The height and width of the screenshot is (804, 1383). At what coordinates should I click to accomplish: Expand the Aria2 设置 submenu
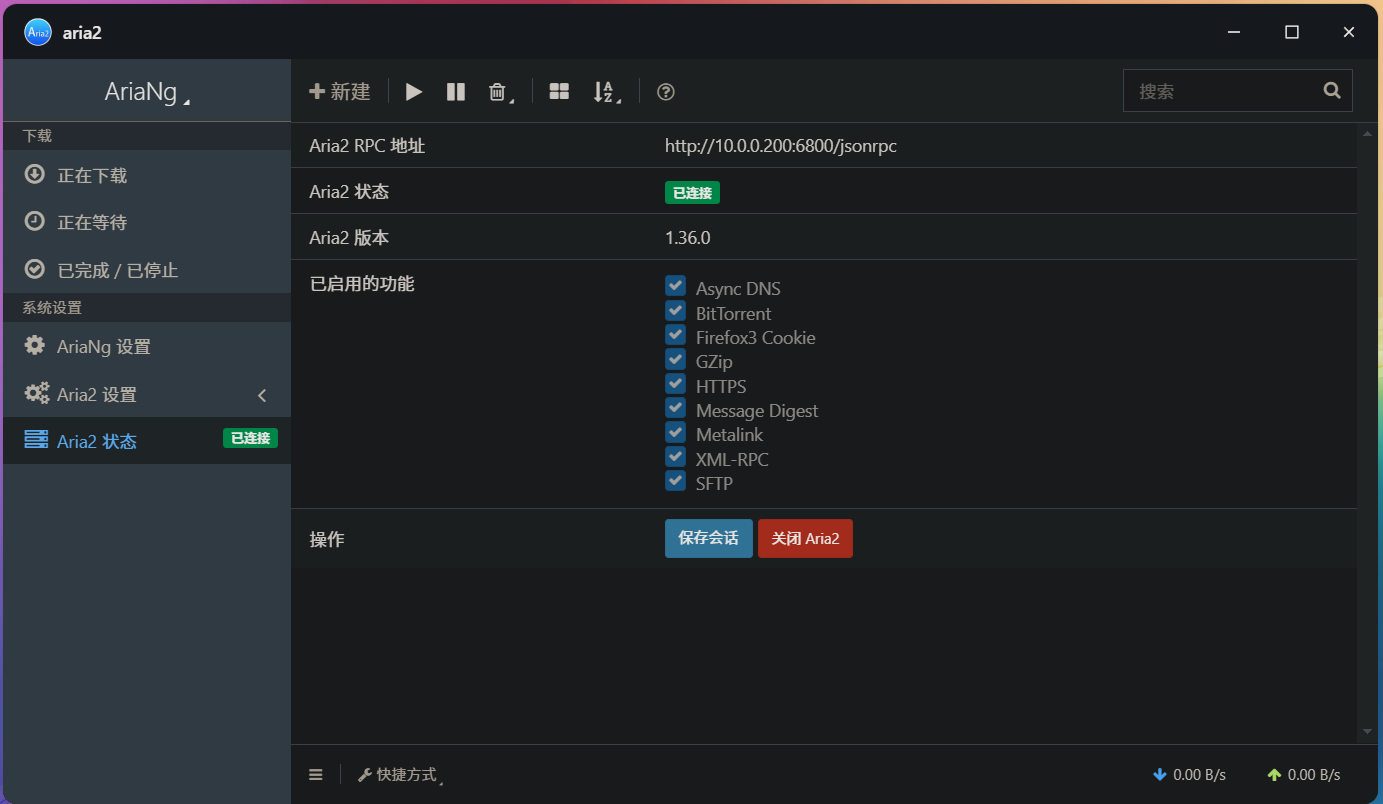click(x=147, y=394)
